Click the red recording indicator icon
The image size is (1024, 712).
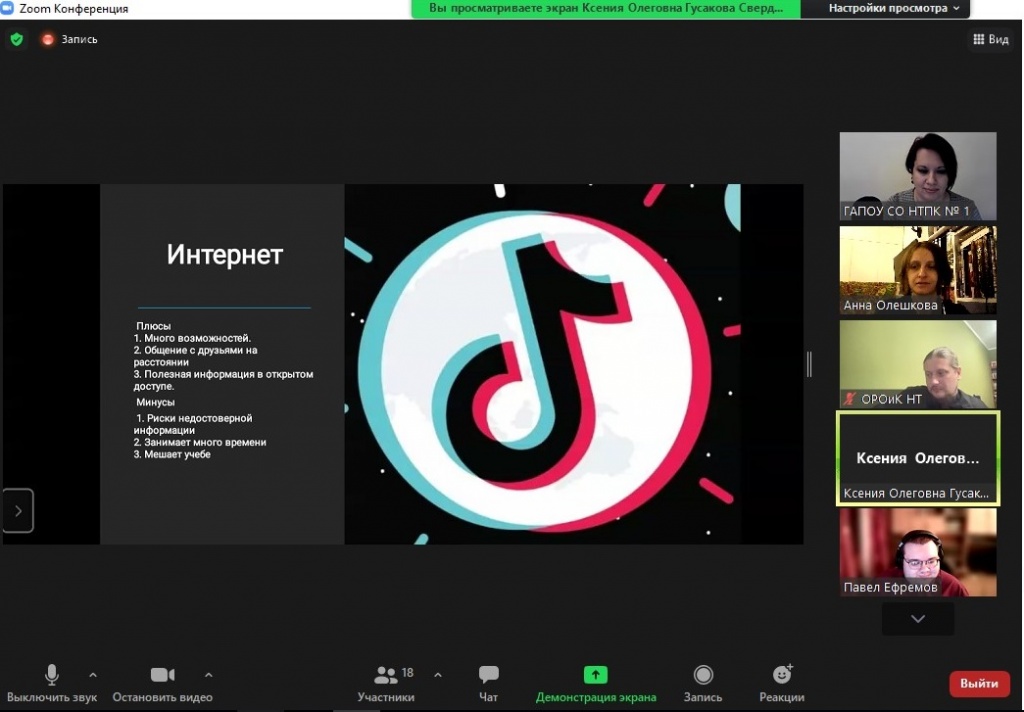48,39
